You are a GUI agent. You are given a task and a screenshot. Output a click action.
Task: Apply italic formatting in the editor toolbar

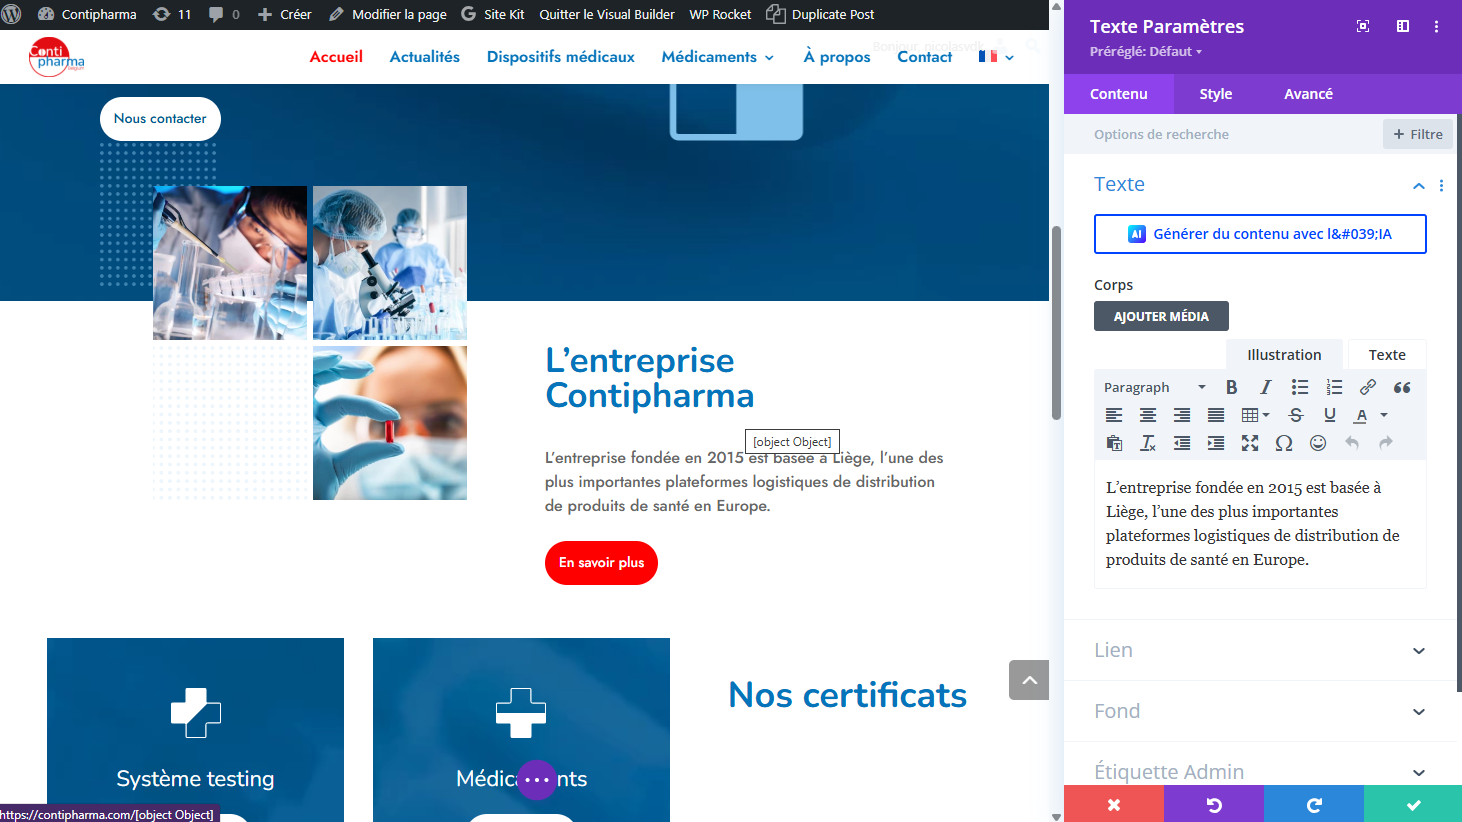[x=1265, y=387]
